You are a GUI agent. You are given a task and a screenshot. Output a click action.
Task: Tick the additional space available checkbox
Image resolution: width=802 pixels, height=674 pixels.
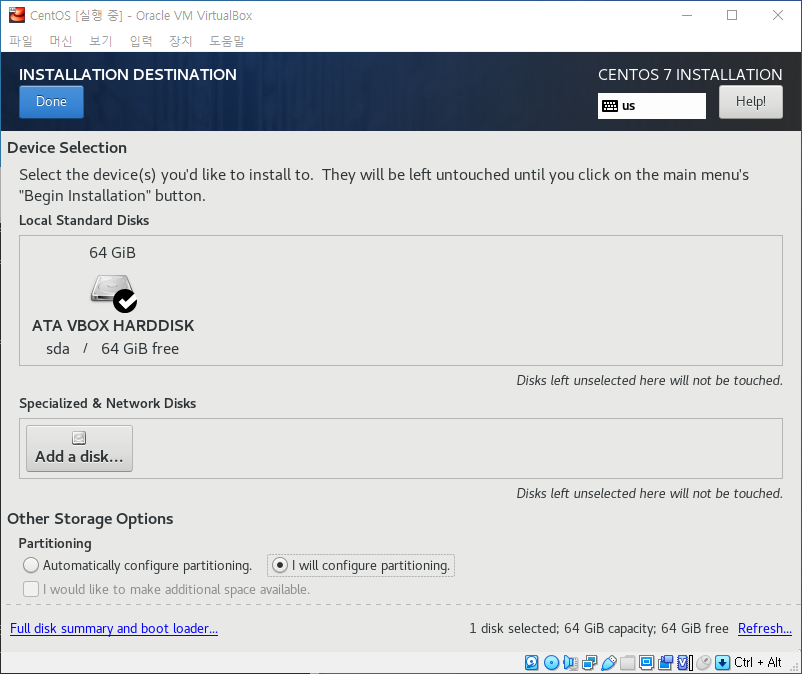(31, 589)
